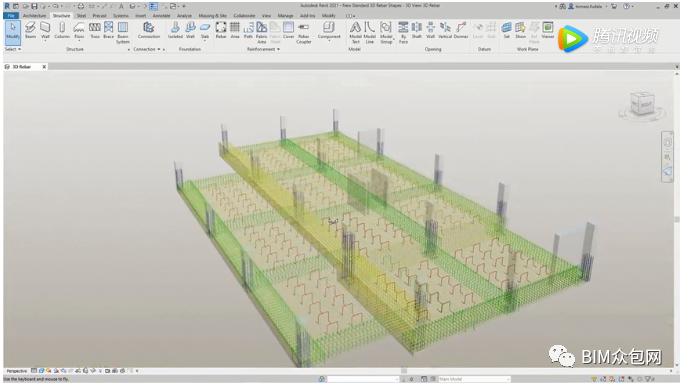
Task: Switch to the Analyze ribbon tab
Action: 184,16
